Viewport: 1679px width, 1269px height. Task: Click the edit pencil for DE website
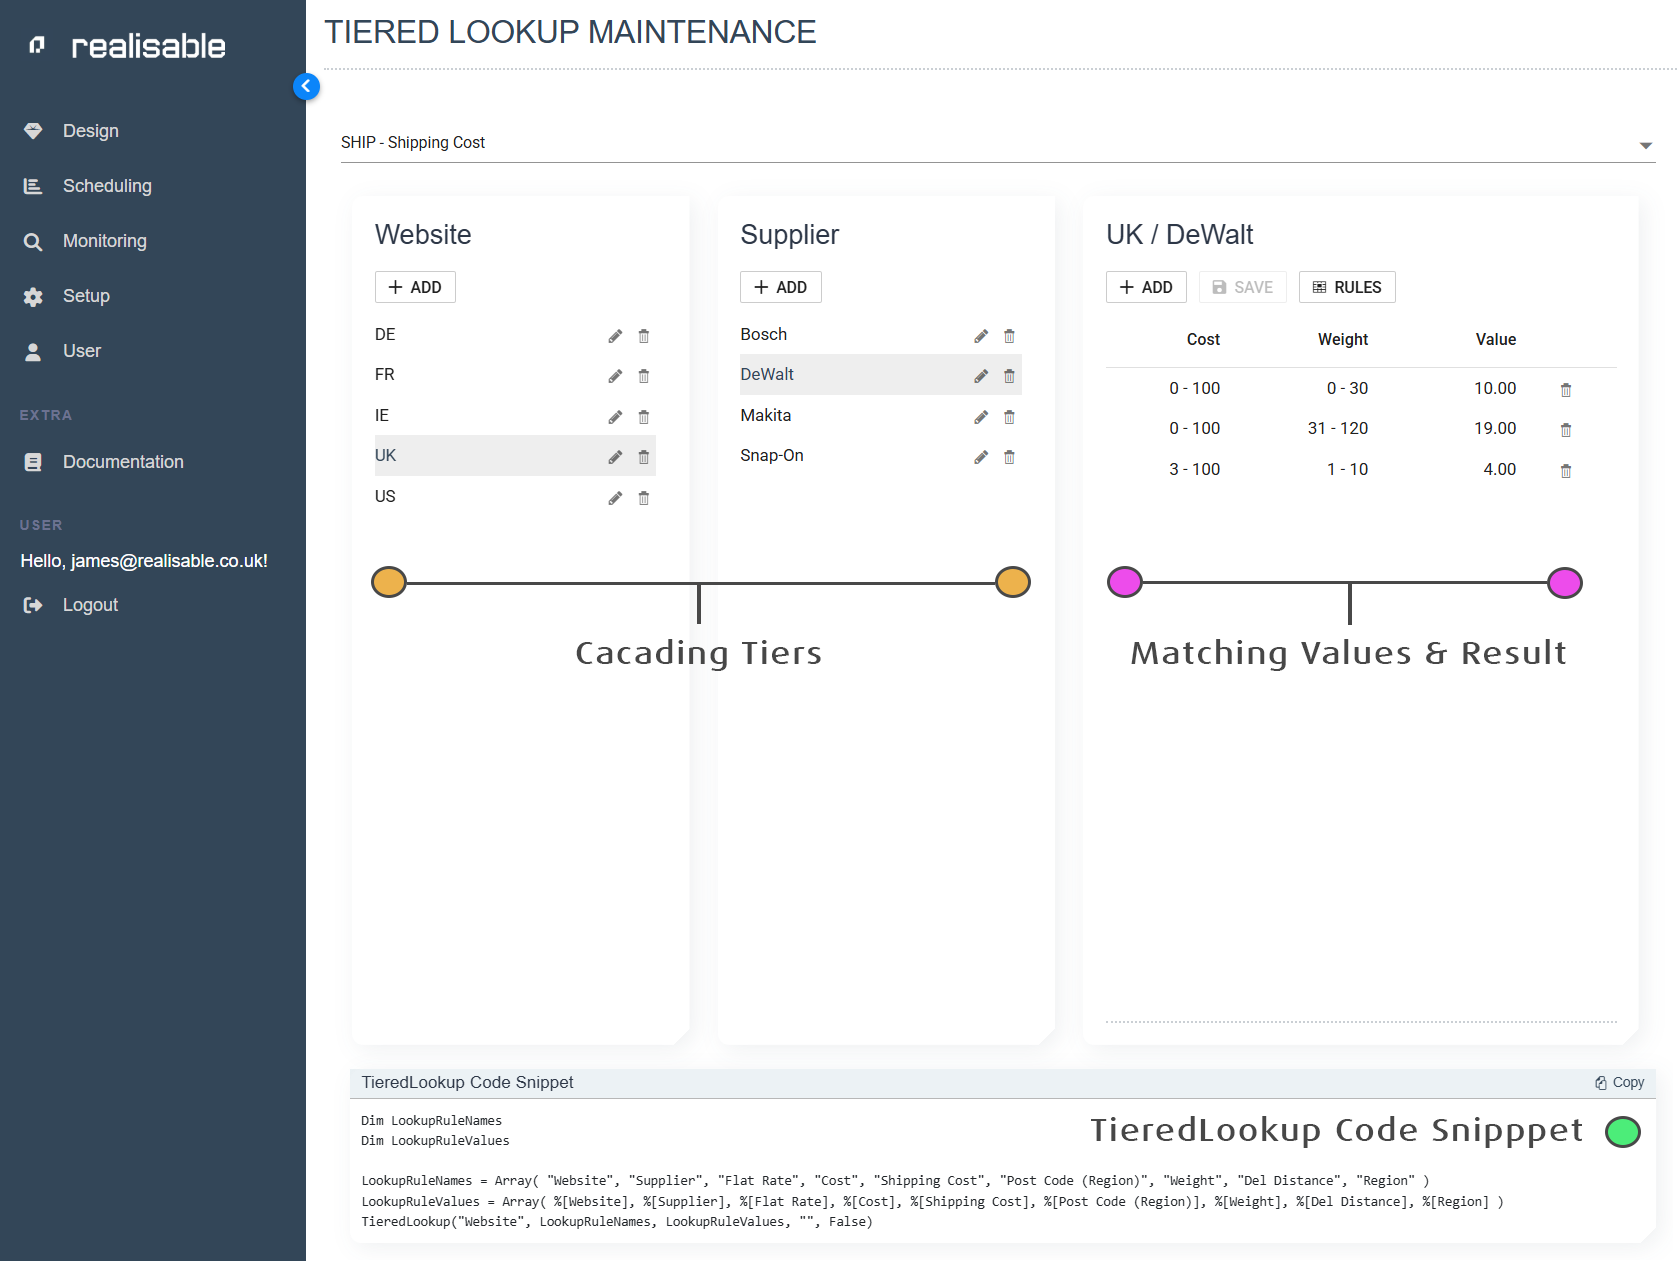615,336
